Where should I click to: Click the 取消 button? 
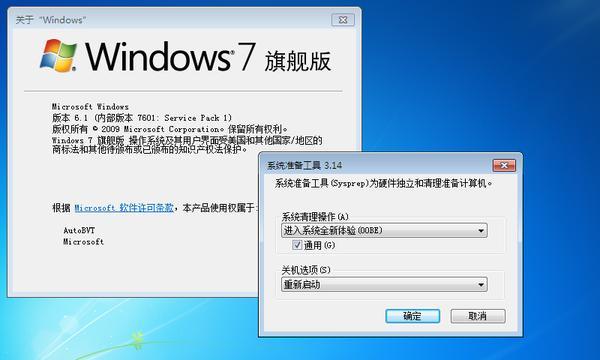tap(478, 316)
